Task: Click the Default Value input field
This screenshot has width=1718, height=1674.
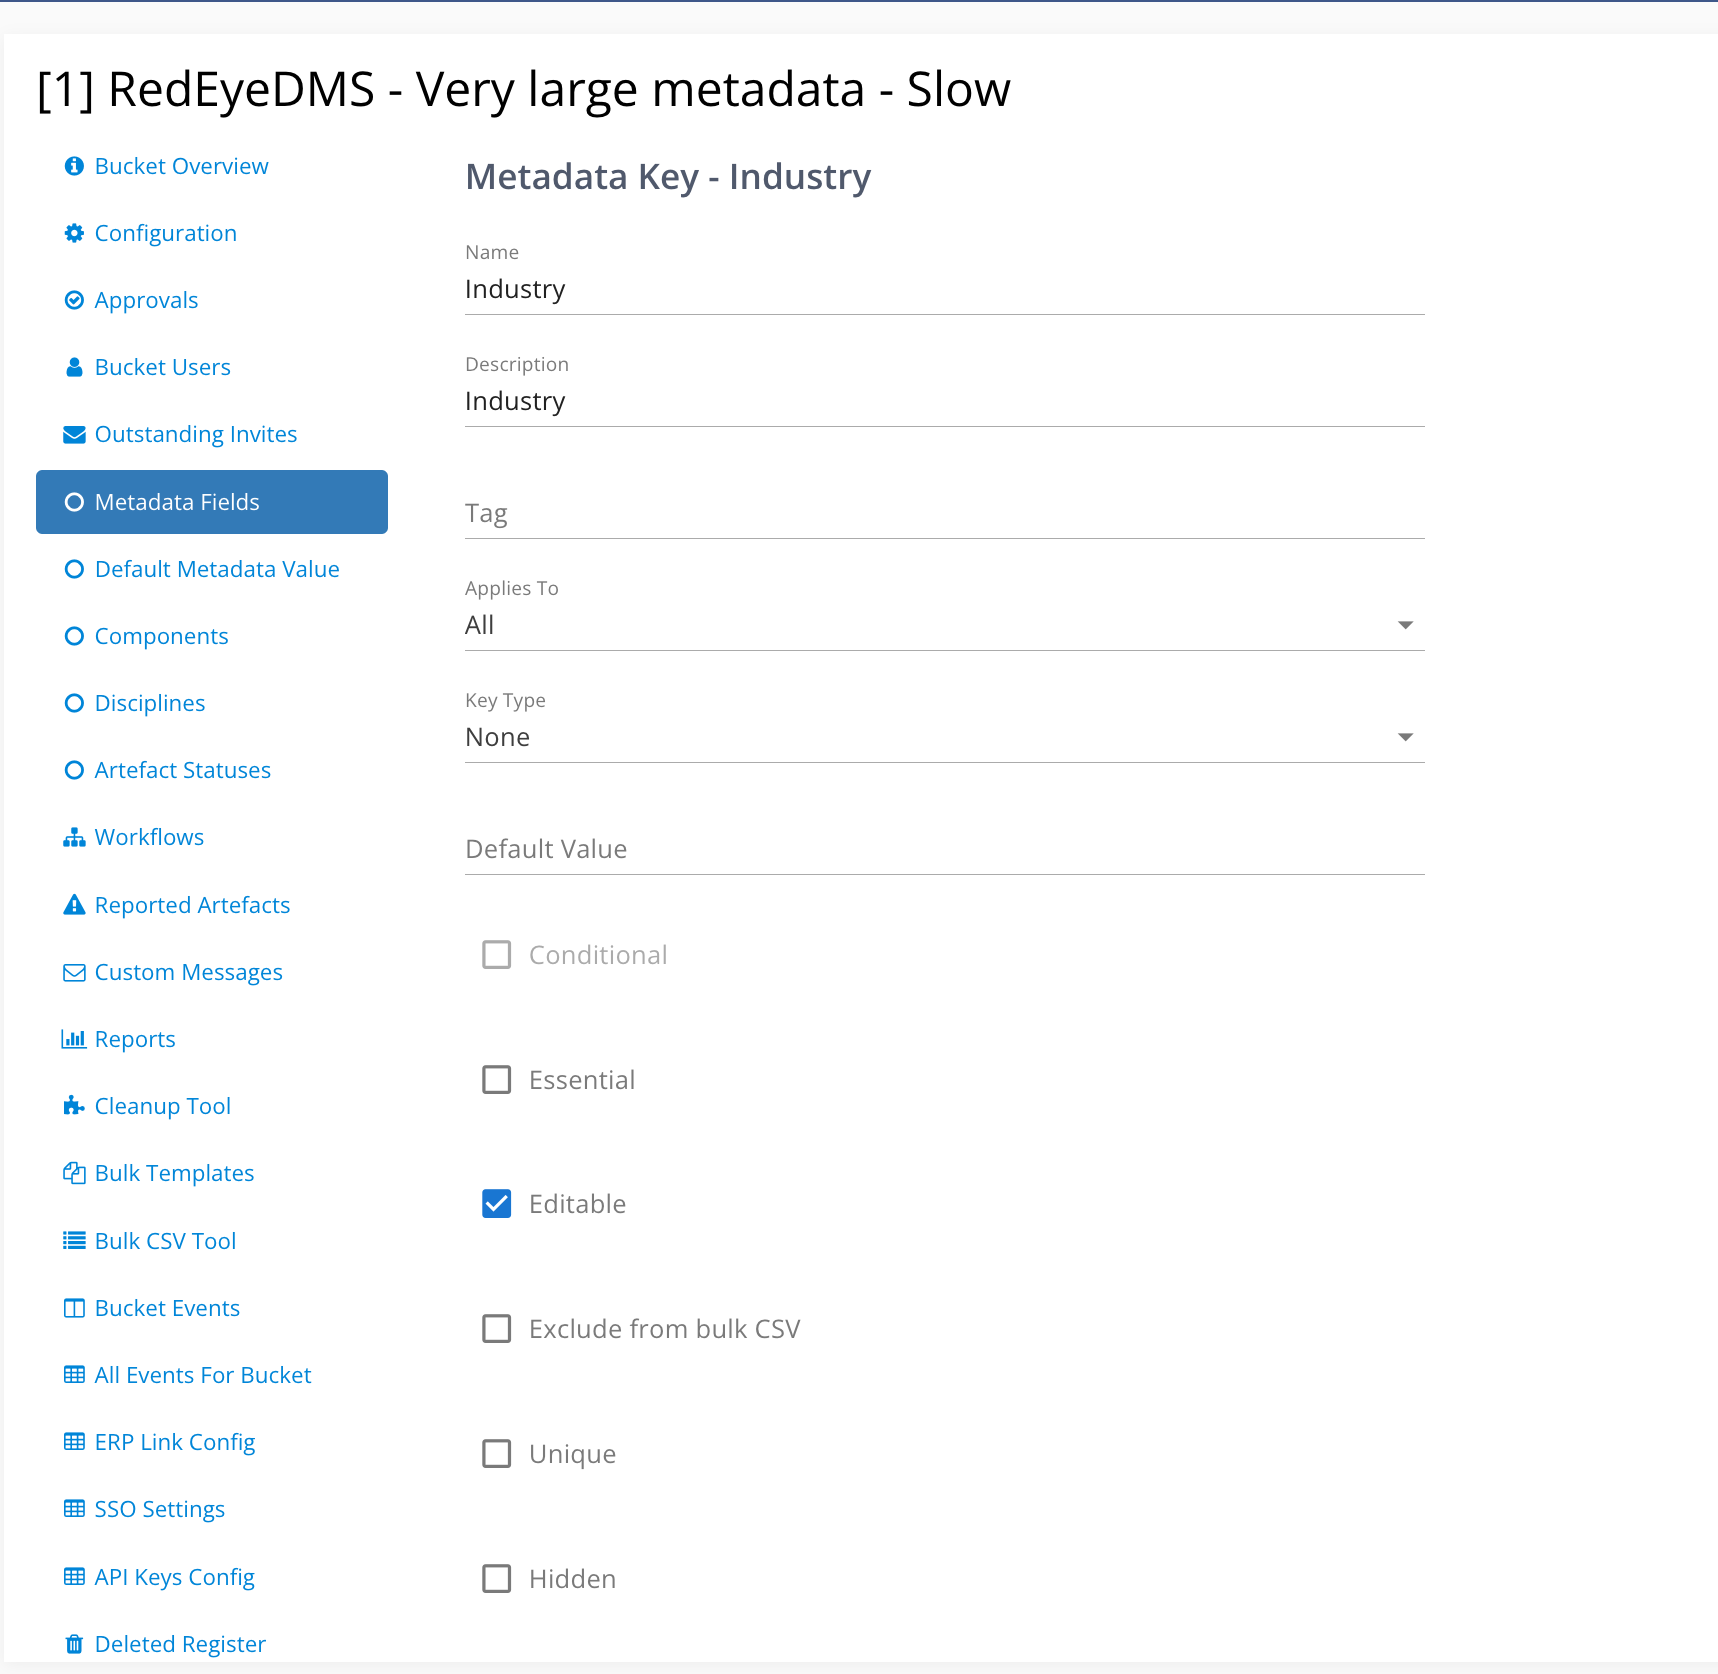Action: click(x=944, y=850)
